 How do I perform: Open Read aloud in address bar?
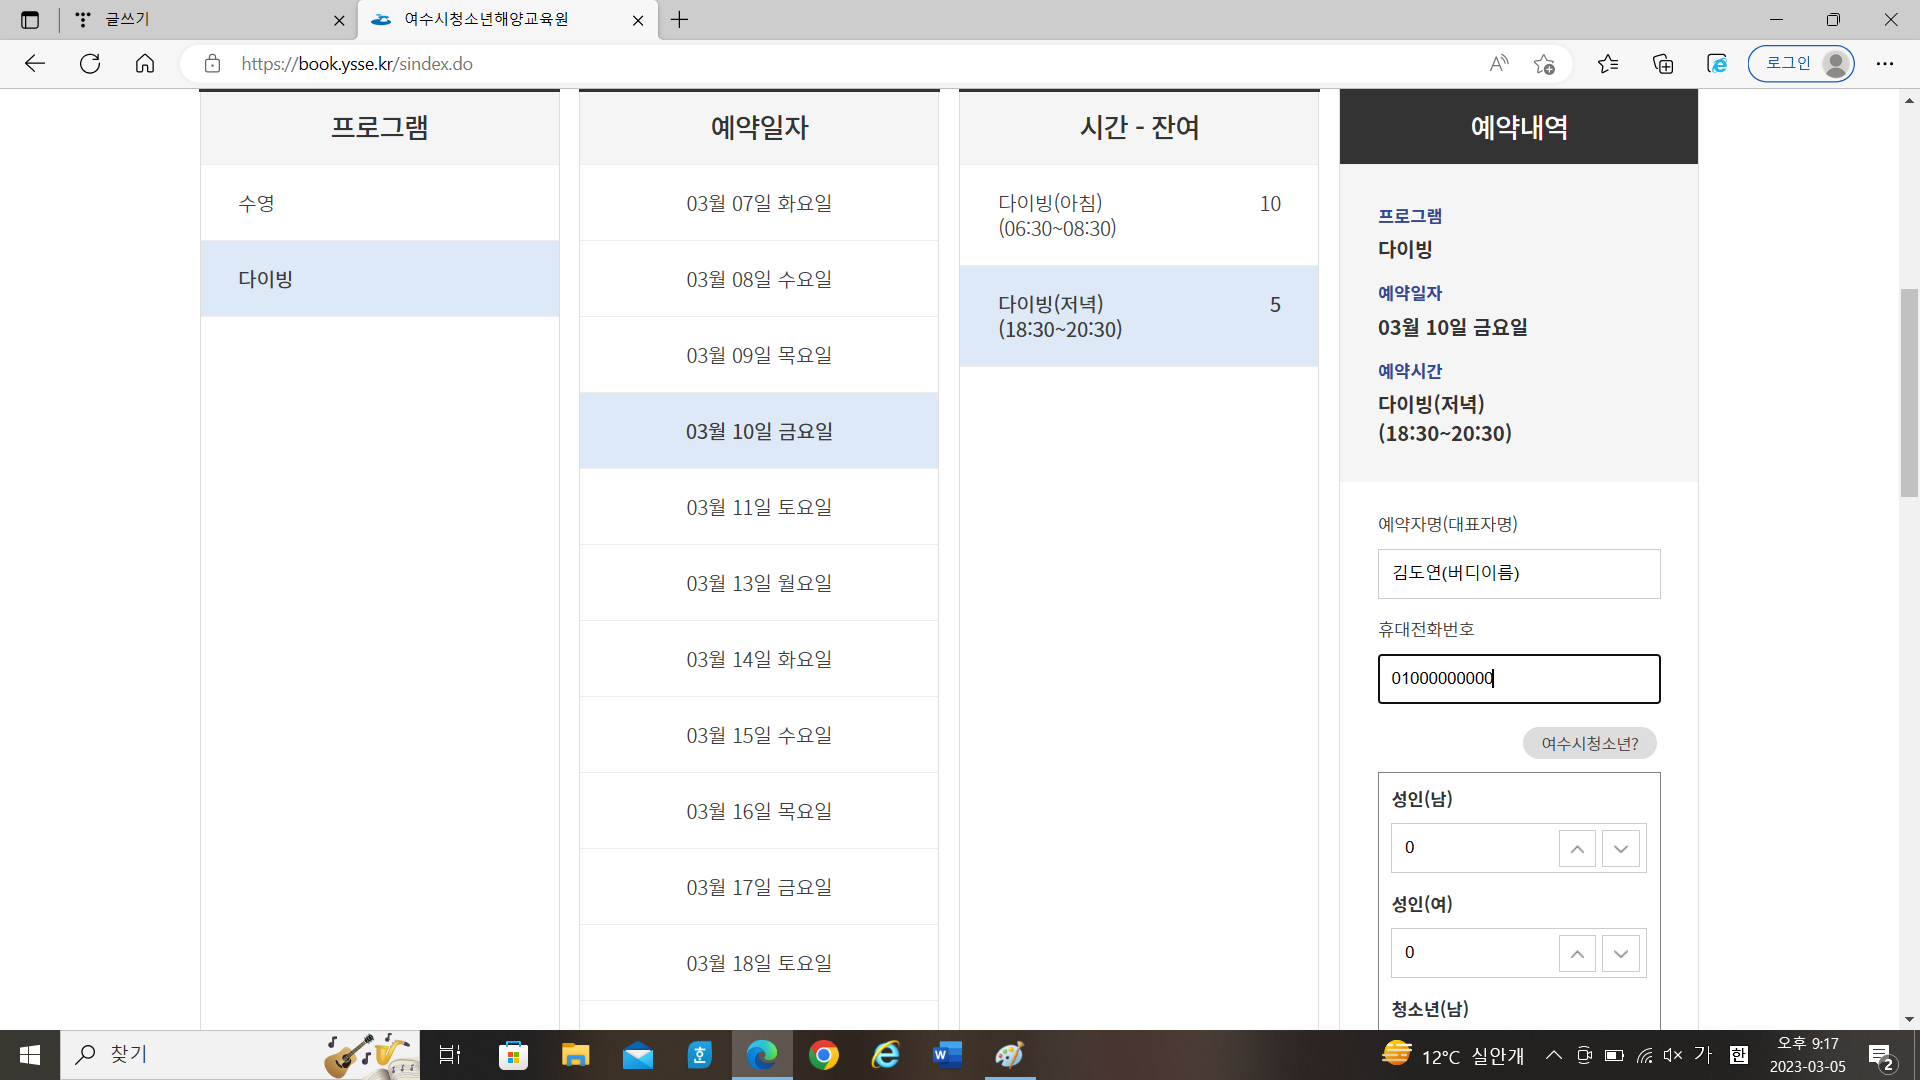click(1498, 64)
